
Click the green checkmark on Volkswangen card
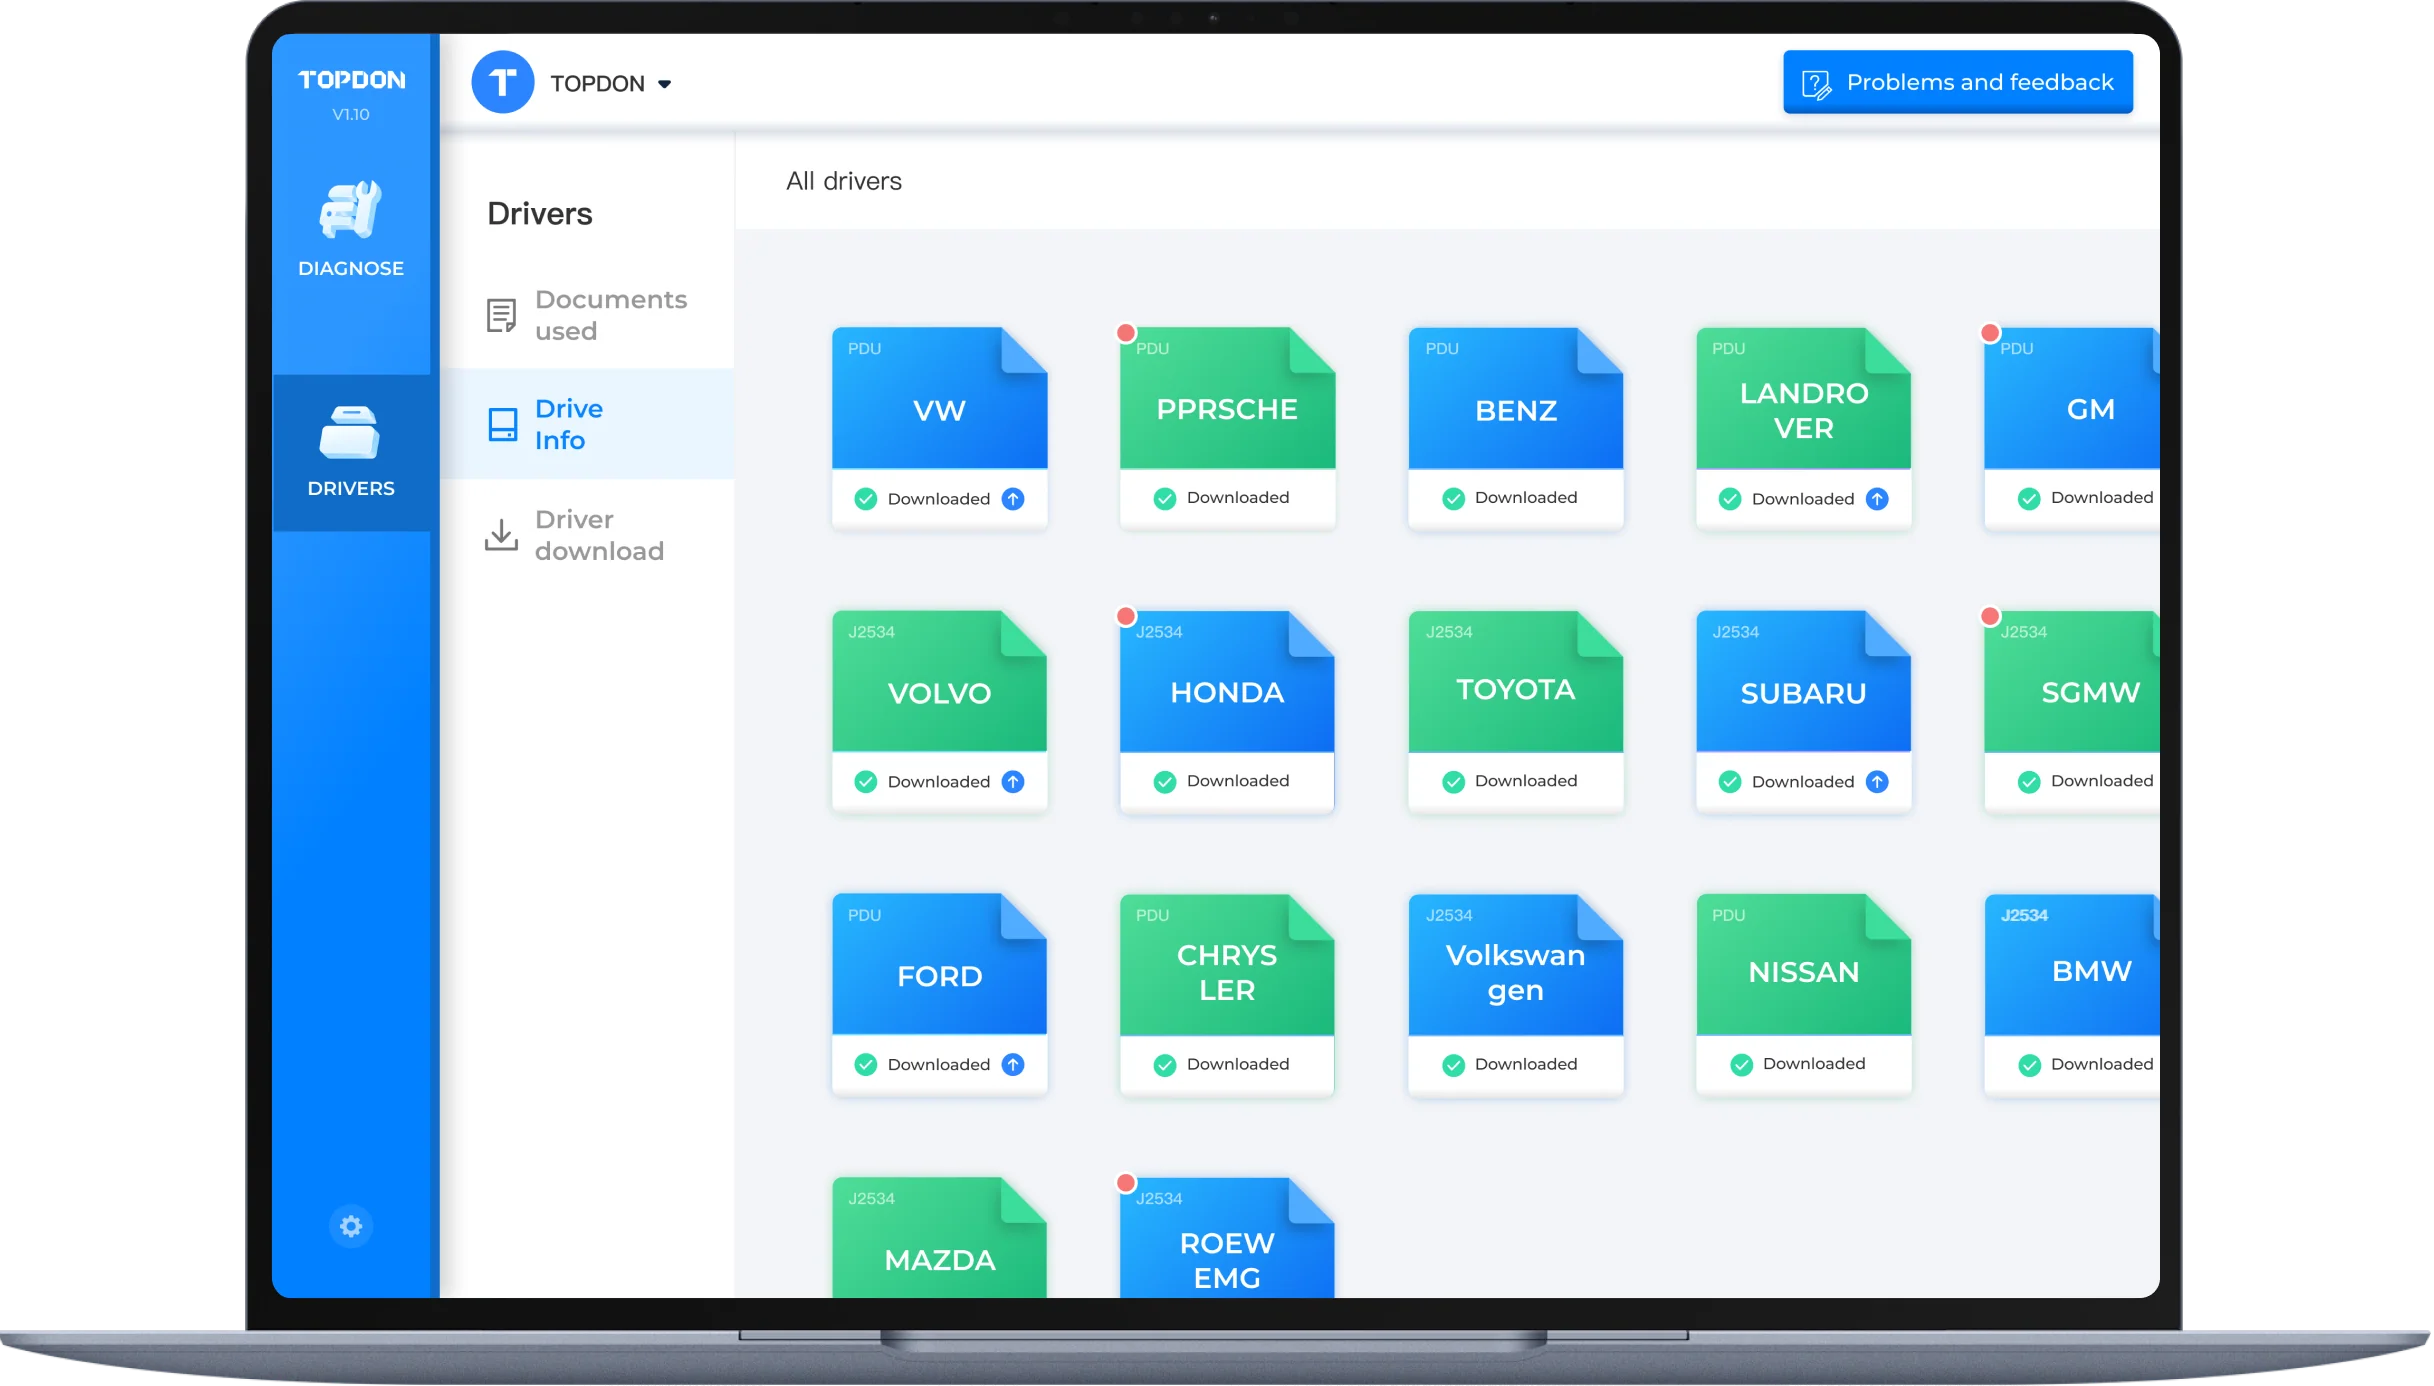point(1453,1064)
